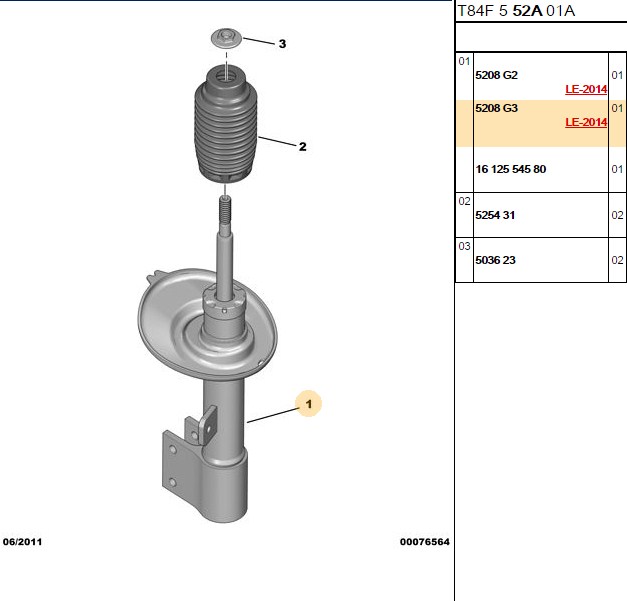Open the LE-2014 link under 5208 G2
The height and width of the screenshot is (601, 627).
(586, 89)
